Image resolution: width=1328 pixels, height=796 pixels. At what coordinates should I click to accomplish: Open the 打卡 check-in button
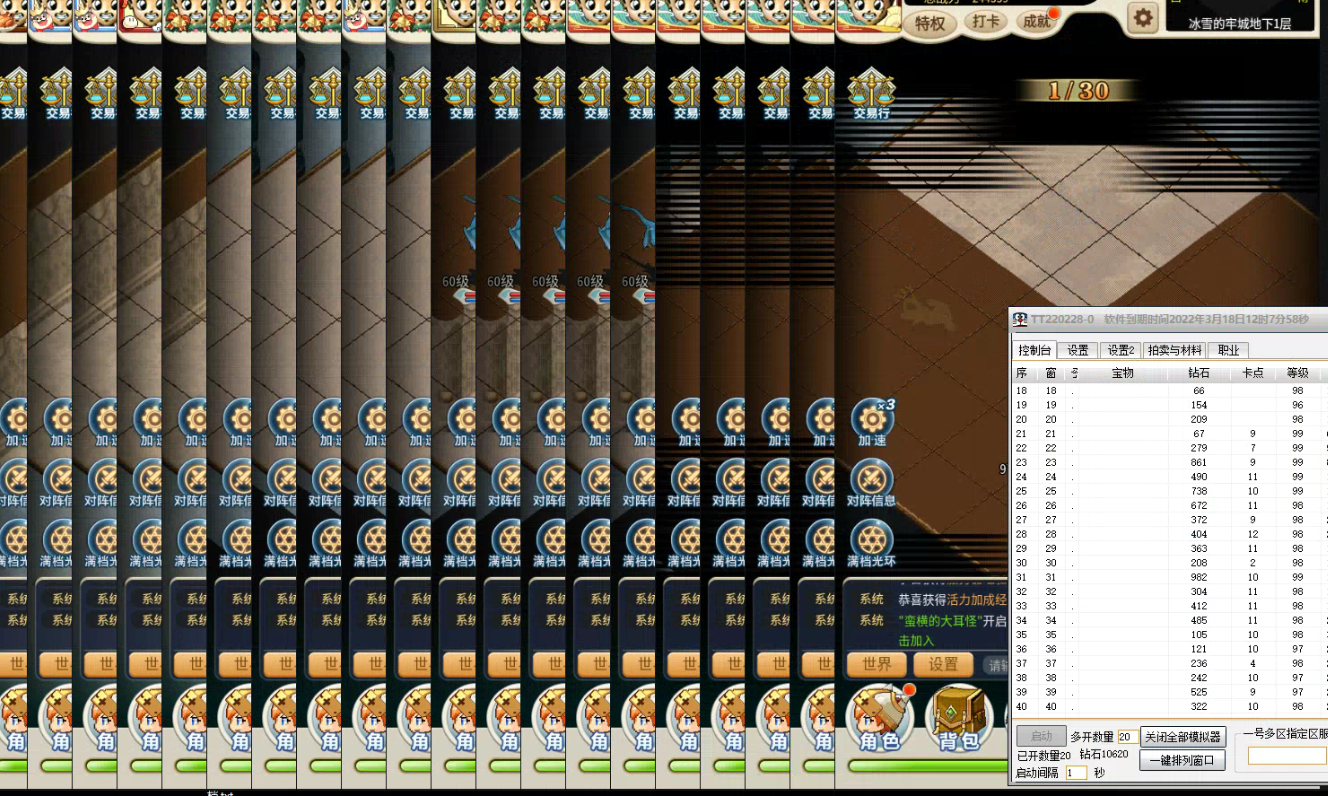[x=987, y=21]
